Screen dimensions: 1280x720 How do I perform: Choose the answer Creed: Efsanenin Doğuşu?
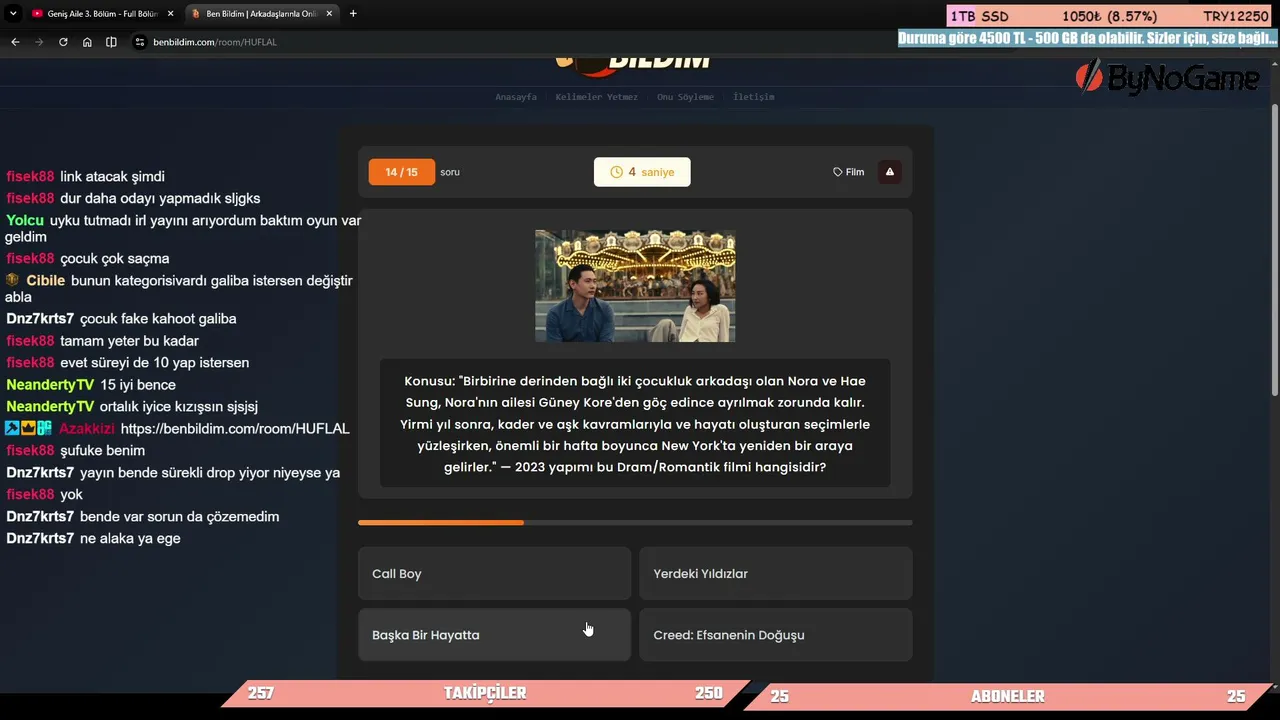(776, 635)
